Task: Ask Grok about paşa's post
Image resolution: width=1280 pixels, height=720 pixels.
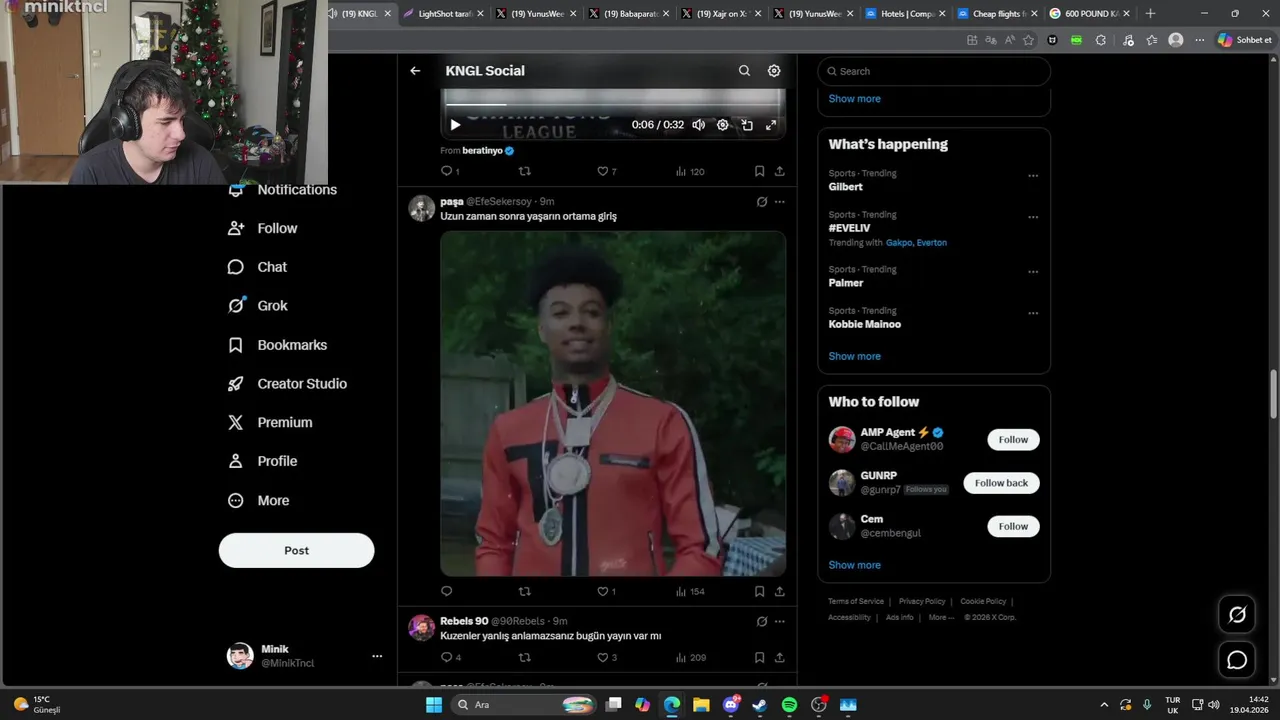Action: [x=761, y=202]
